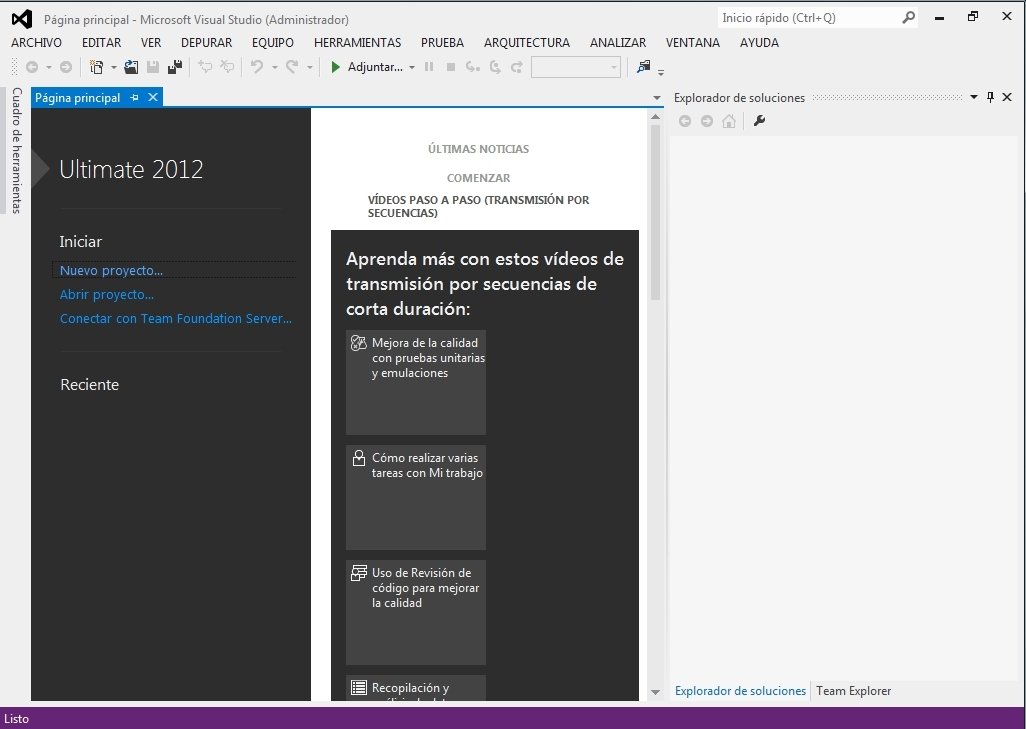Click the Quick Launch search magnifier icon
1026x729 pixels.
tap(908, 18)
